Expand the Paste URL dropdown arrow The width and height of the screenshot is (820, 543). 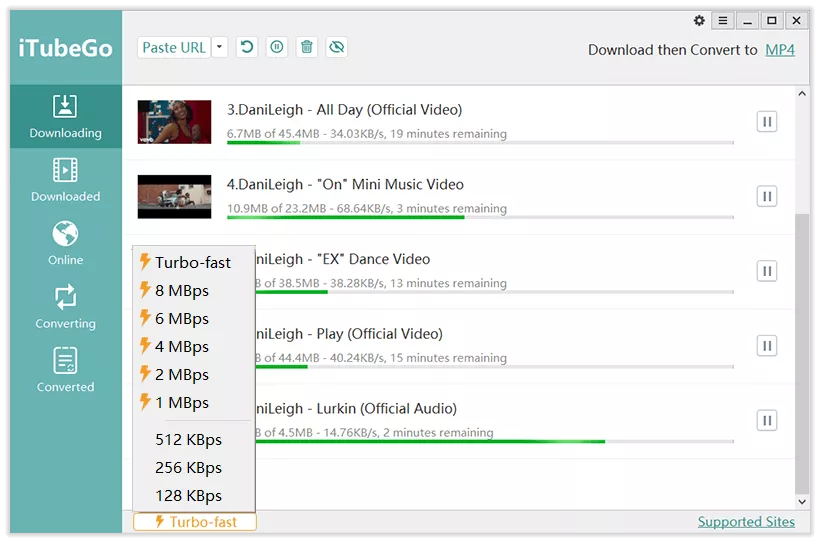pos(220,47)
